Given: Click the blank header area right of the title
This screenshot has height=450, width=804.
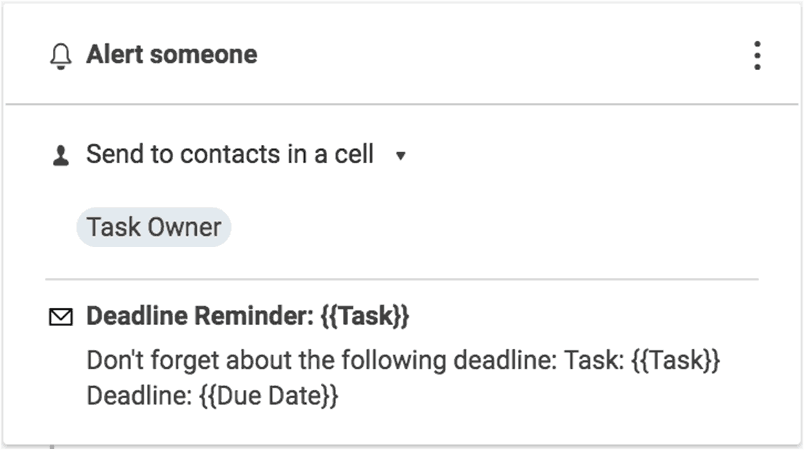Looking at the screenshot, I should click(500, 55).
